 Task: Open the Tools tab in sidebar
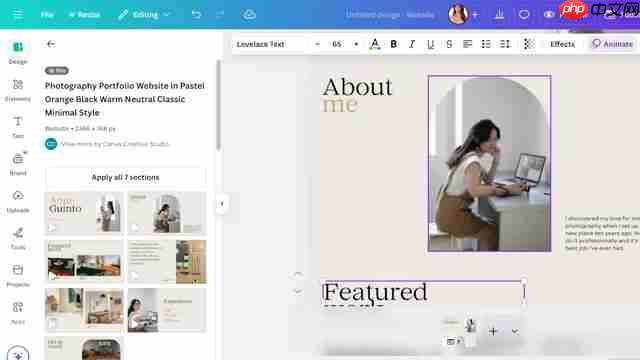[x=18, y=238]
